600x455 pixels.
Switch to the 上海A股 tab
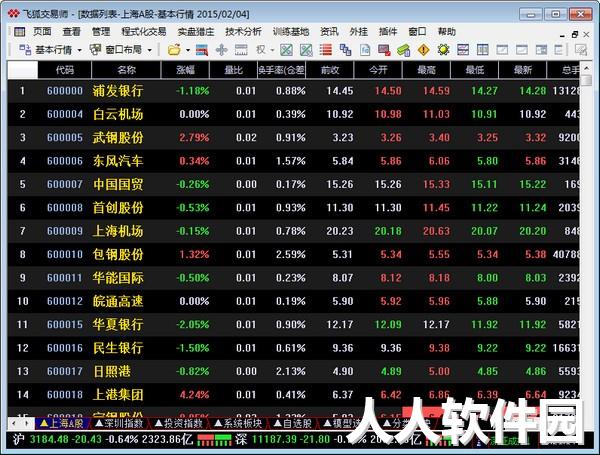pos(62,423)
